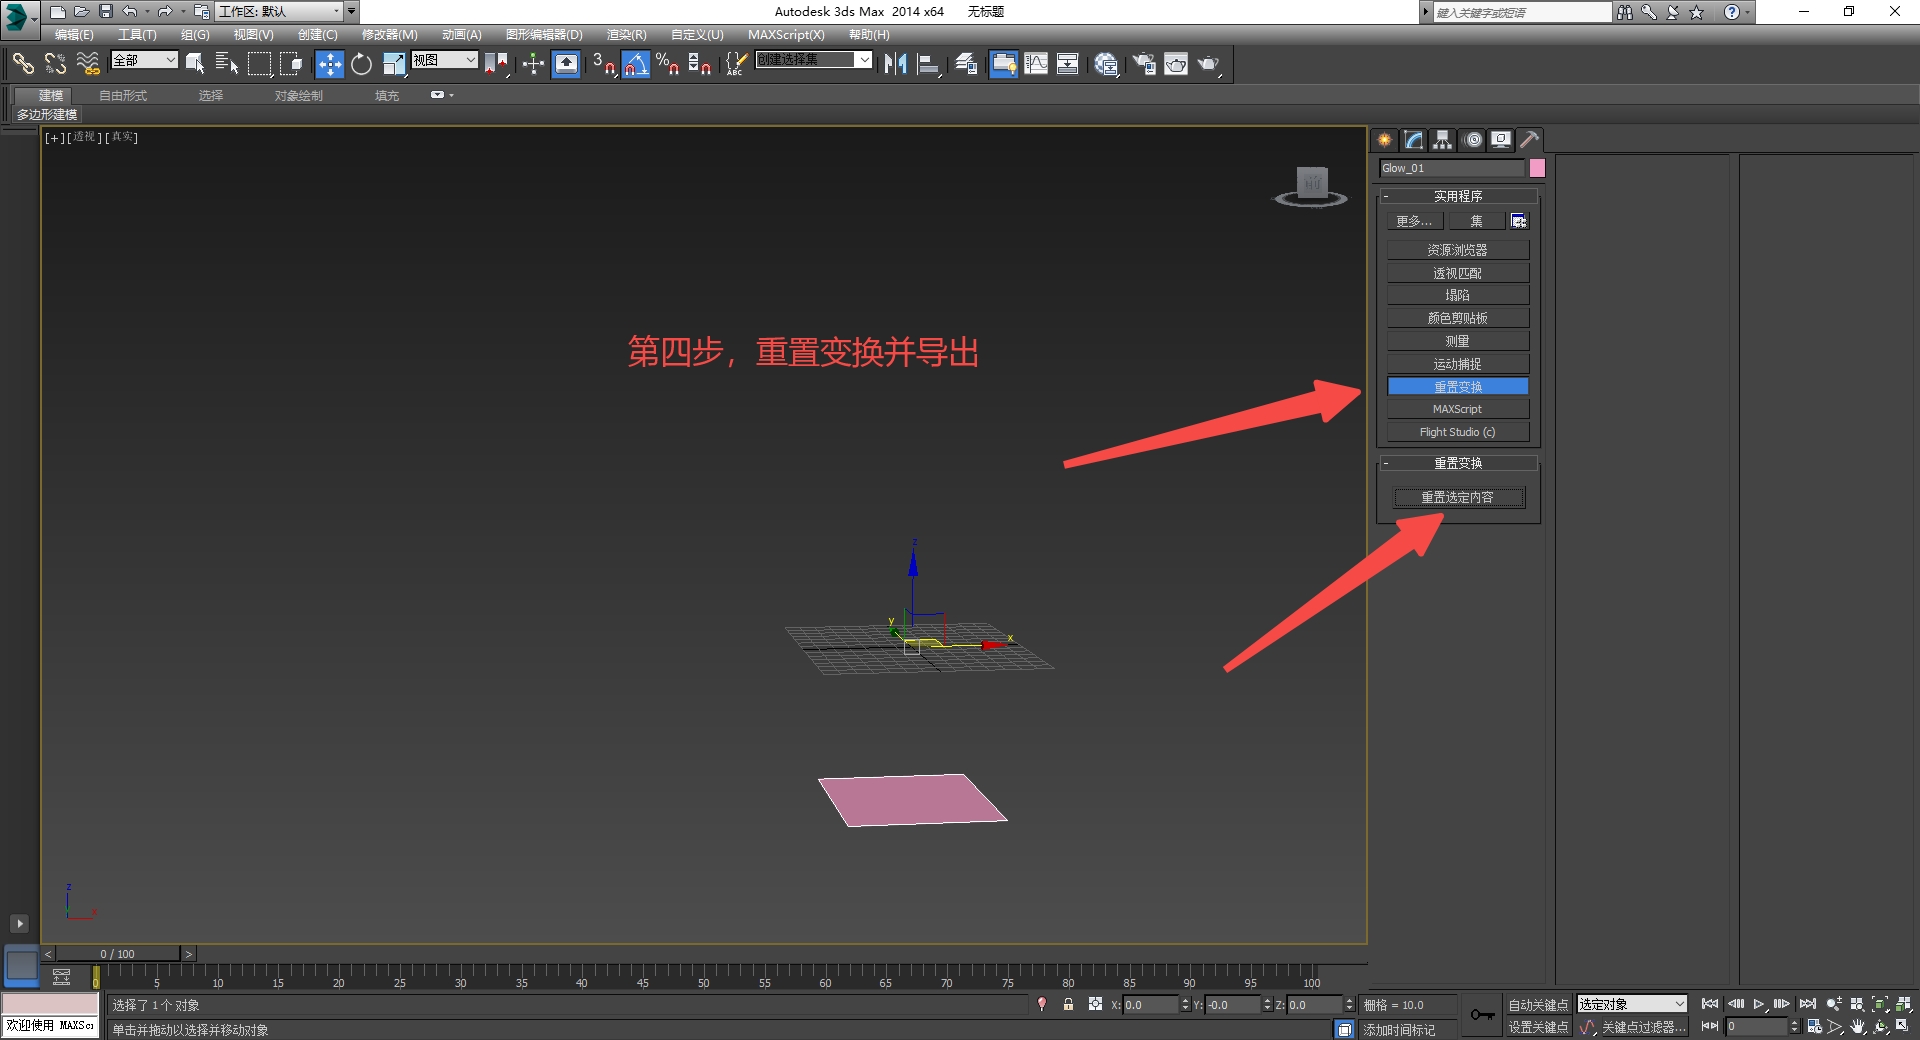1920x1040 pixels.
Task: Open the 渲染(R) menu
Action: pyautogui.click(x=626, y=35)
